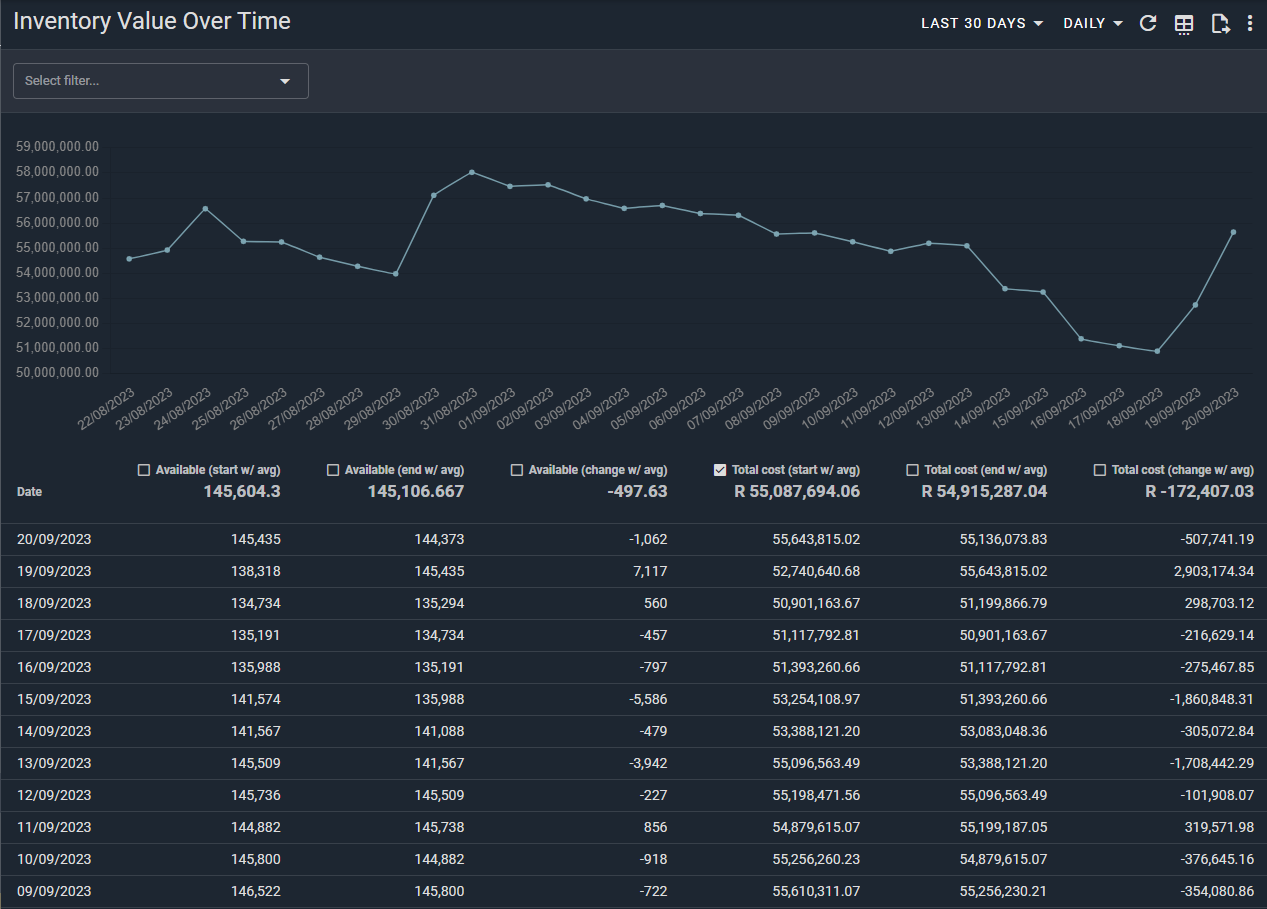Tick the Available (end w/ avg) checkbox
Image resolution: width=1267 pixels, height=909 pixels.
point(333,470)
